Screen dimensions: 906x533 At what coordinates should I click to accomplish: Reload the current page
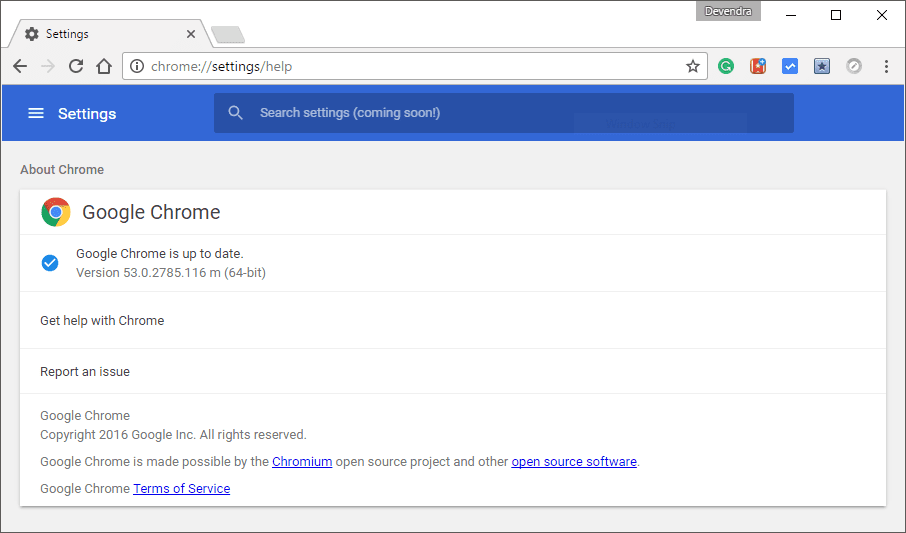click(76, 66)
